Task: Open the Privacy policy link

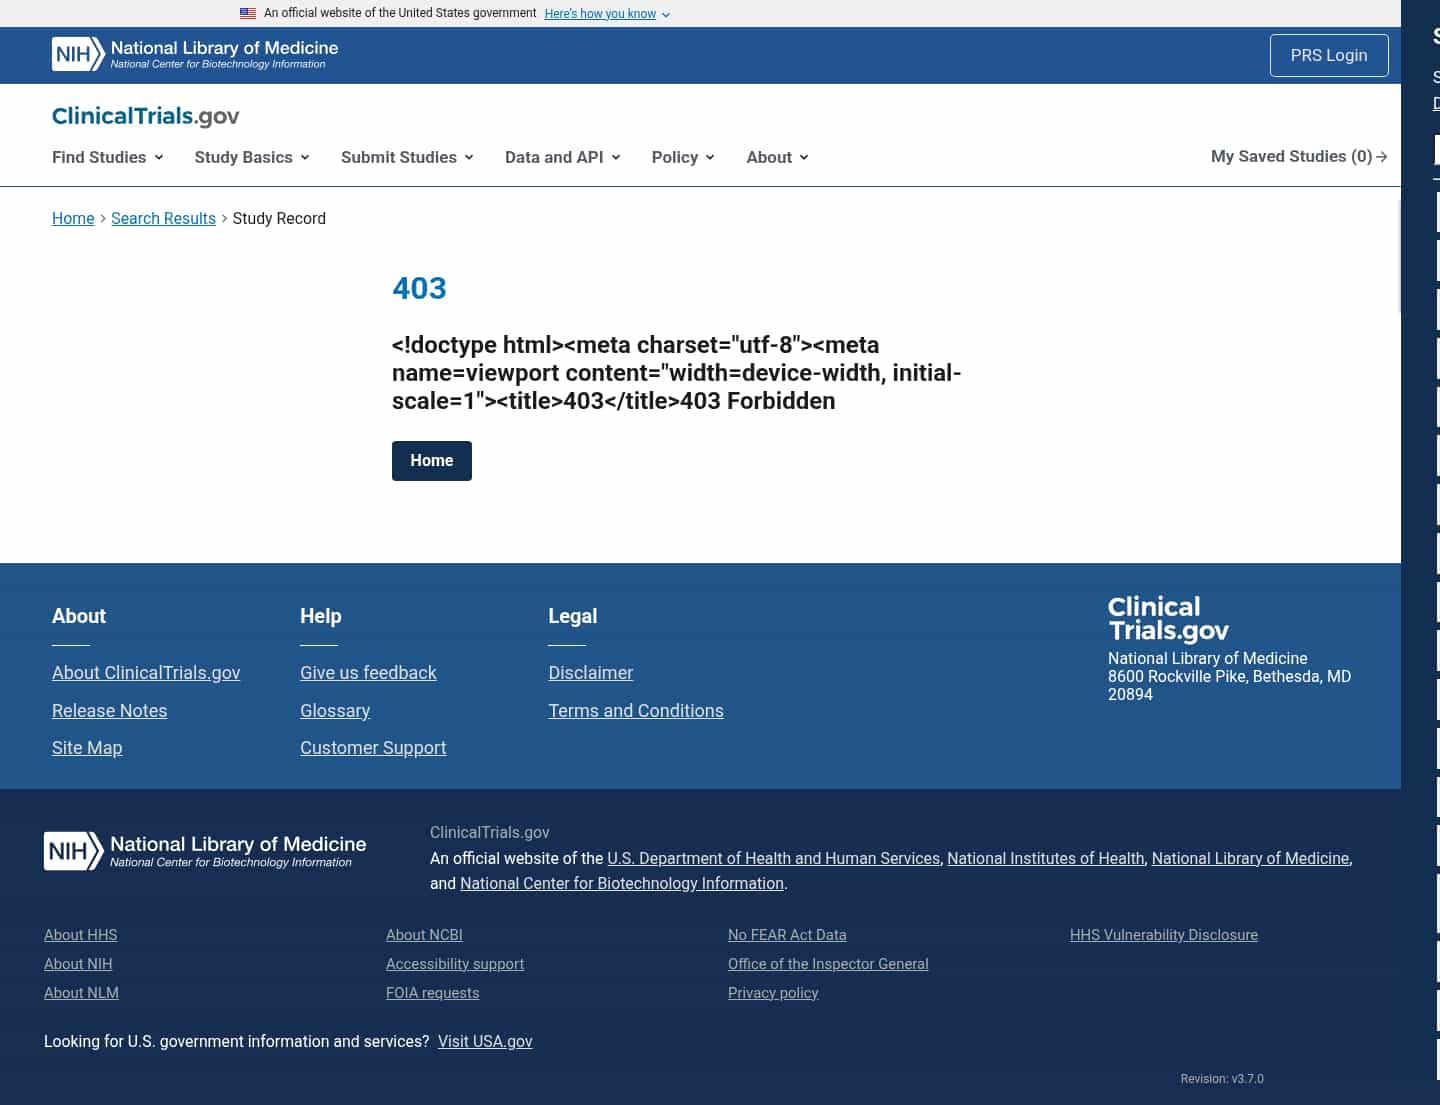Action: click(773, 993)
